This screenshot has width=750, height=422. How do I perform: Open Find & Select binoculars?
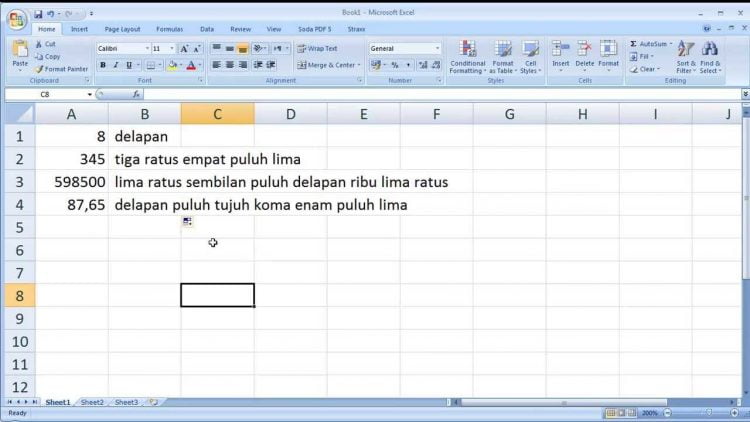click(x=710, y=57)
